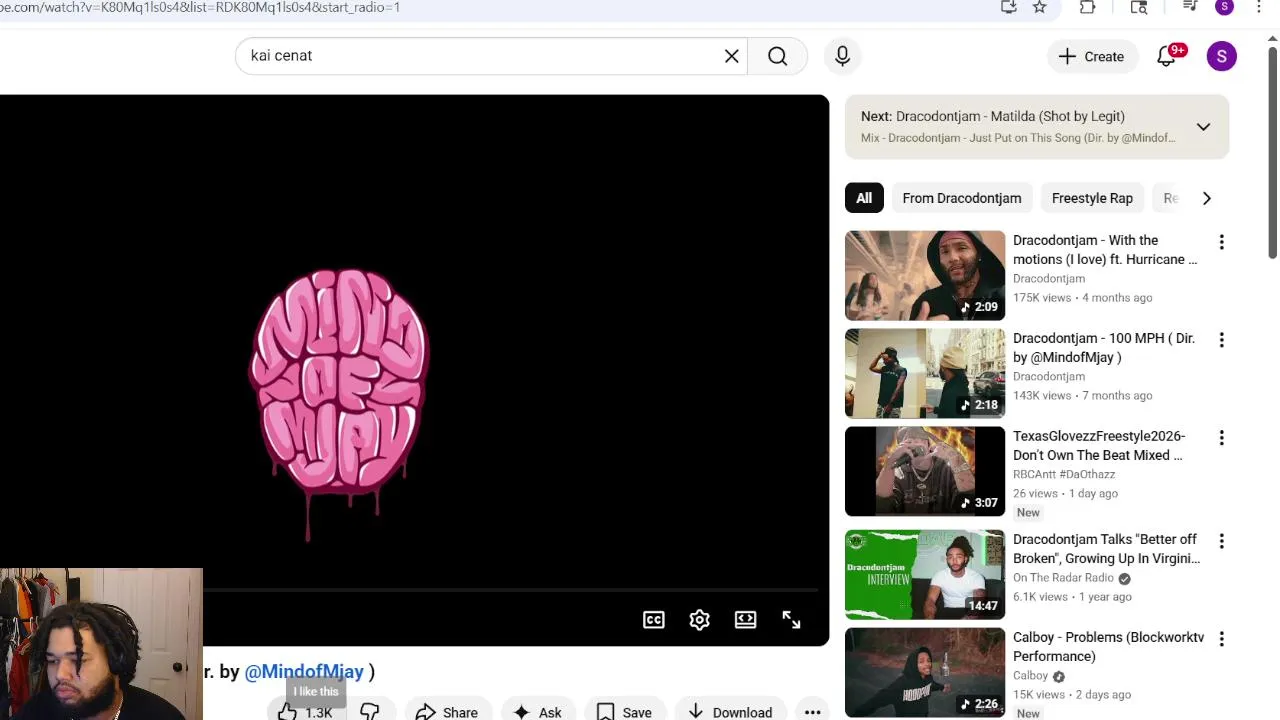Open more actions ellipsis below video
Screen dimensions: 1280x720
click(x=812, y=712)
